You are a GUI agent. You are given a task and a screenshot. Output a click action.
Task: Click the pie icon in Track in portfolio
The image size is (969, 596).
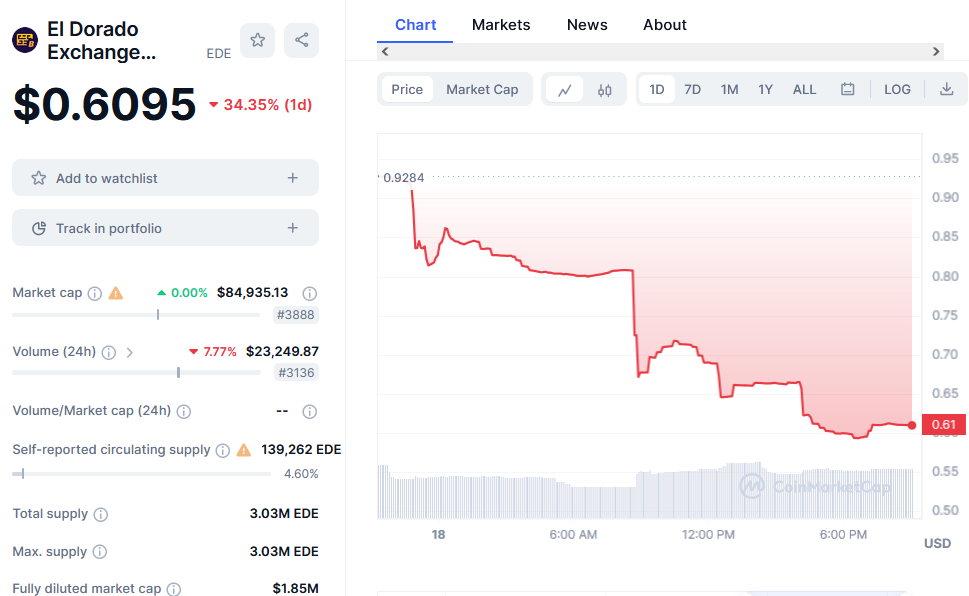pyautogui.click(x=38, y=228)
